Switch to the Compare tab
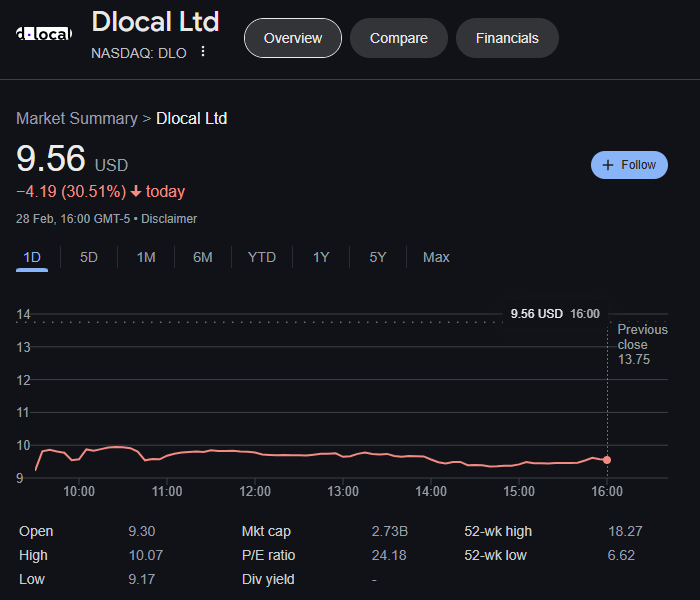This screenshot has width=700, height=600. pos(399,38)
